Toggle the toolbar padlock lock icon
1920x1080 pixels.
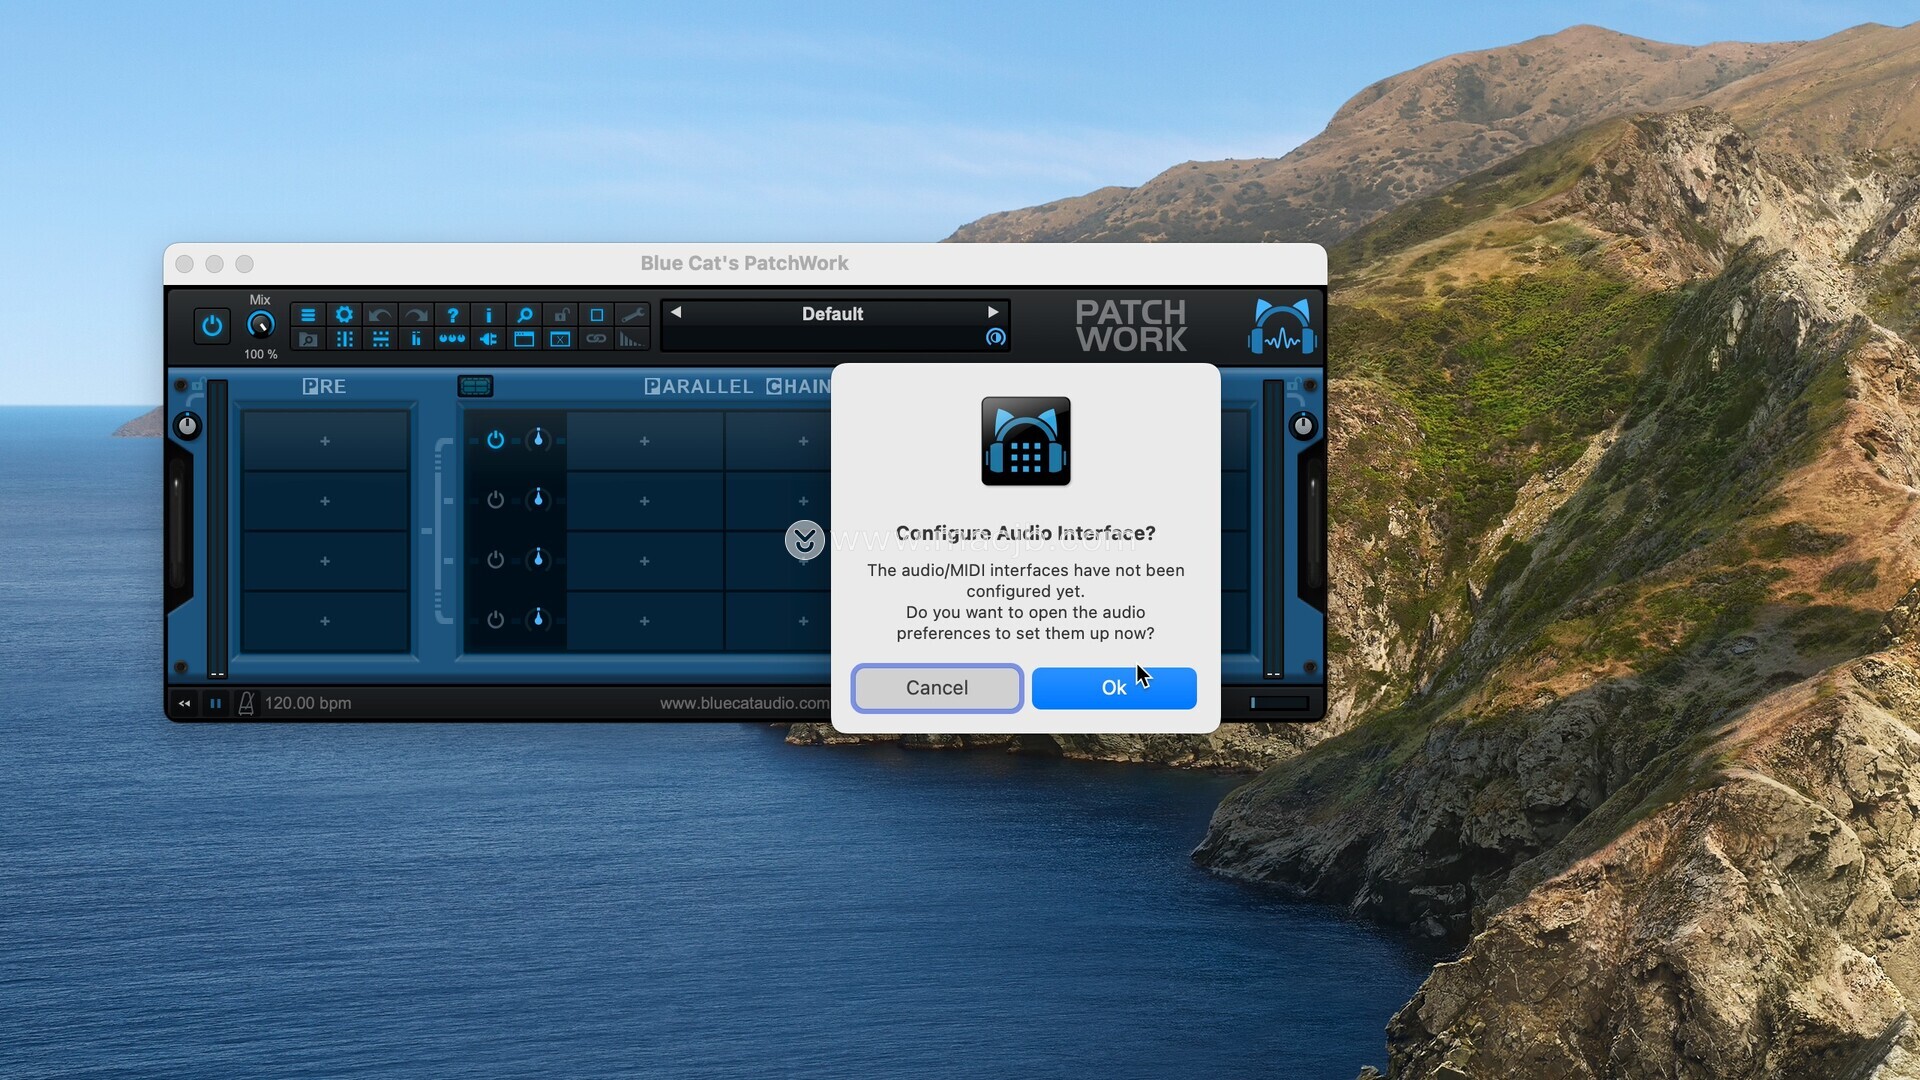(x=561, y=315)
